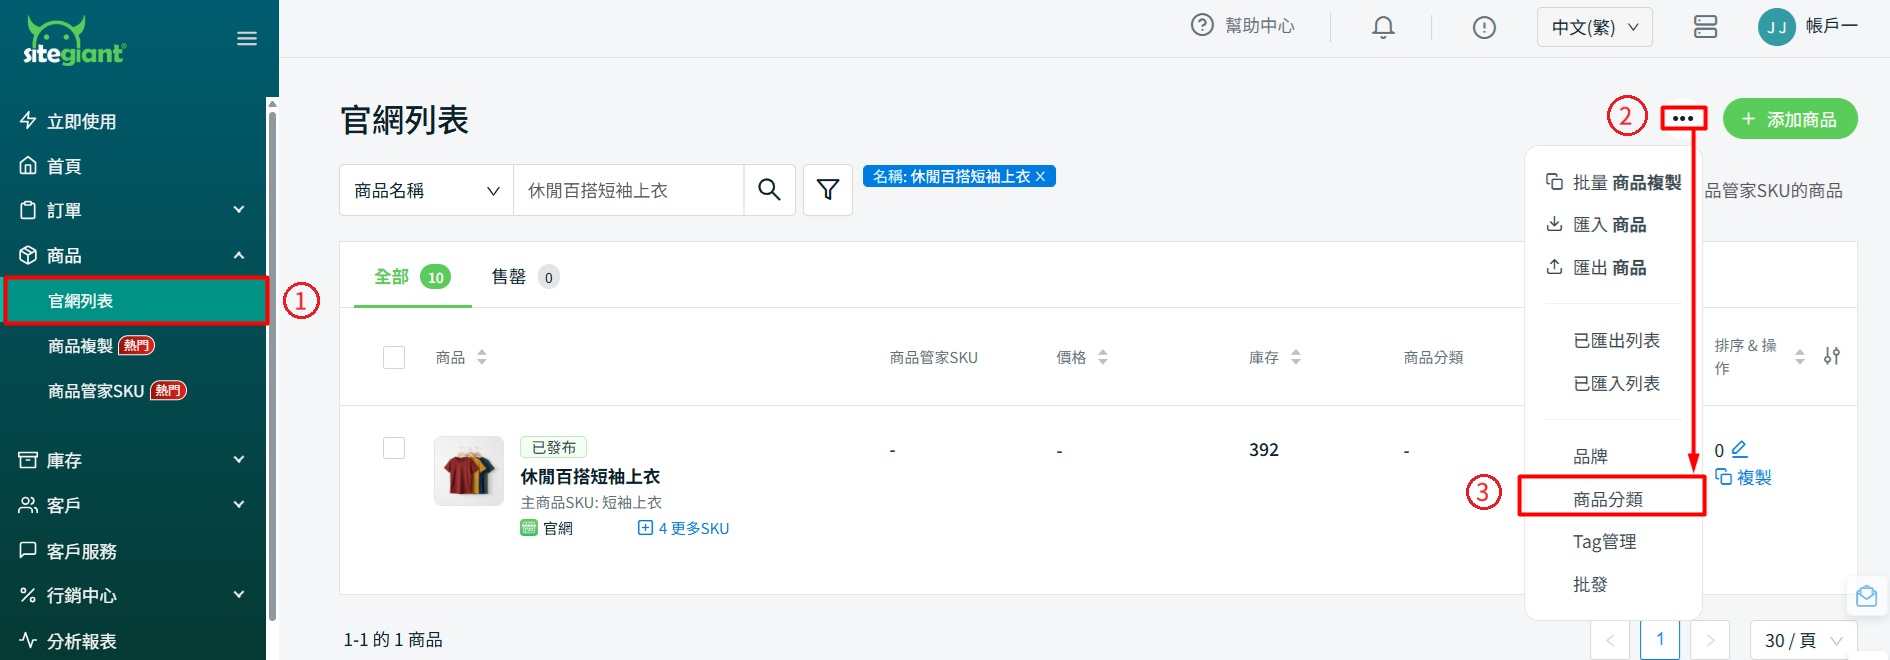This screenshot has width=1890, height=660.
Task: Click the 添加商品 button
Action: tap(1790, 119)
